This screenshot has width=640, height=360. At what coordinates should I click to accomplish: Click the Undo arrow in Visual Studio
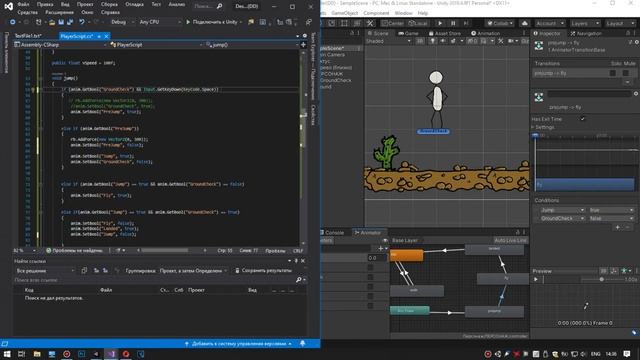click(82, 22)
